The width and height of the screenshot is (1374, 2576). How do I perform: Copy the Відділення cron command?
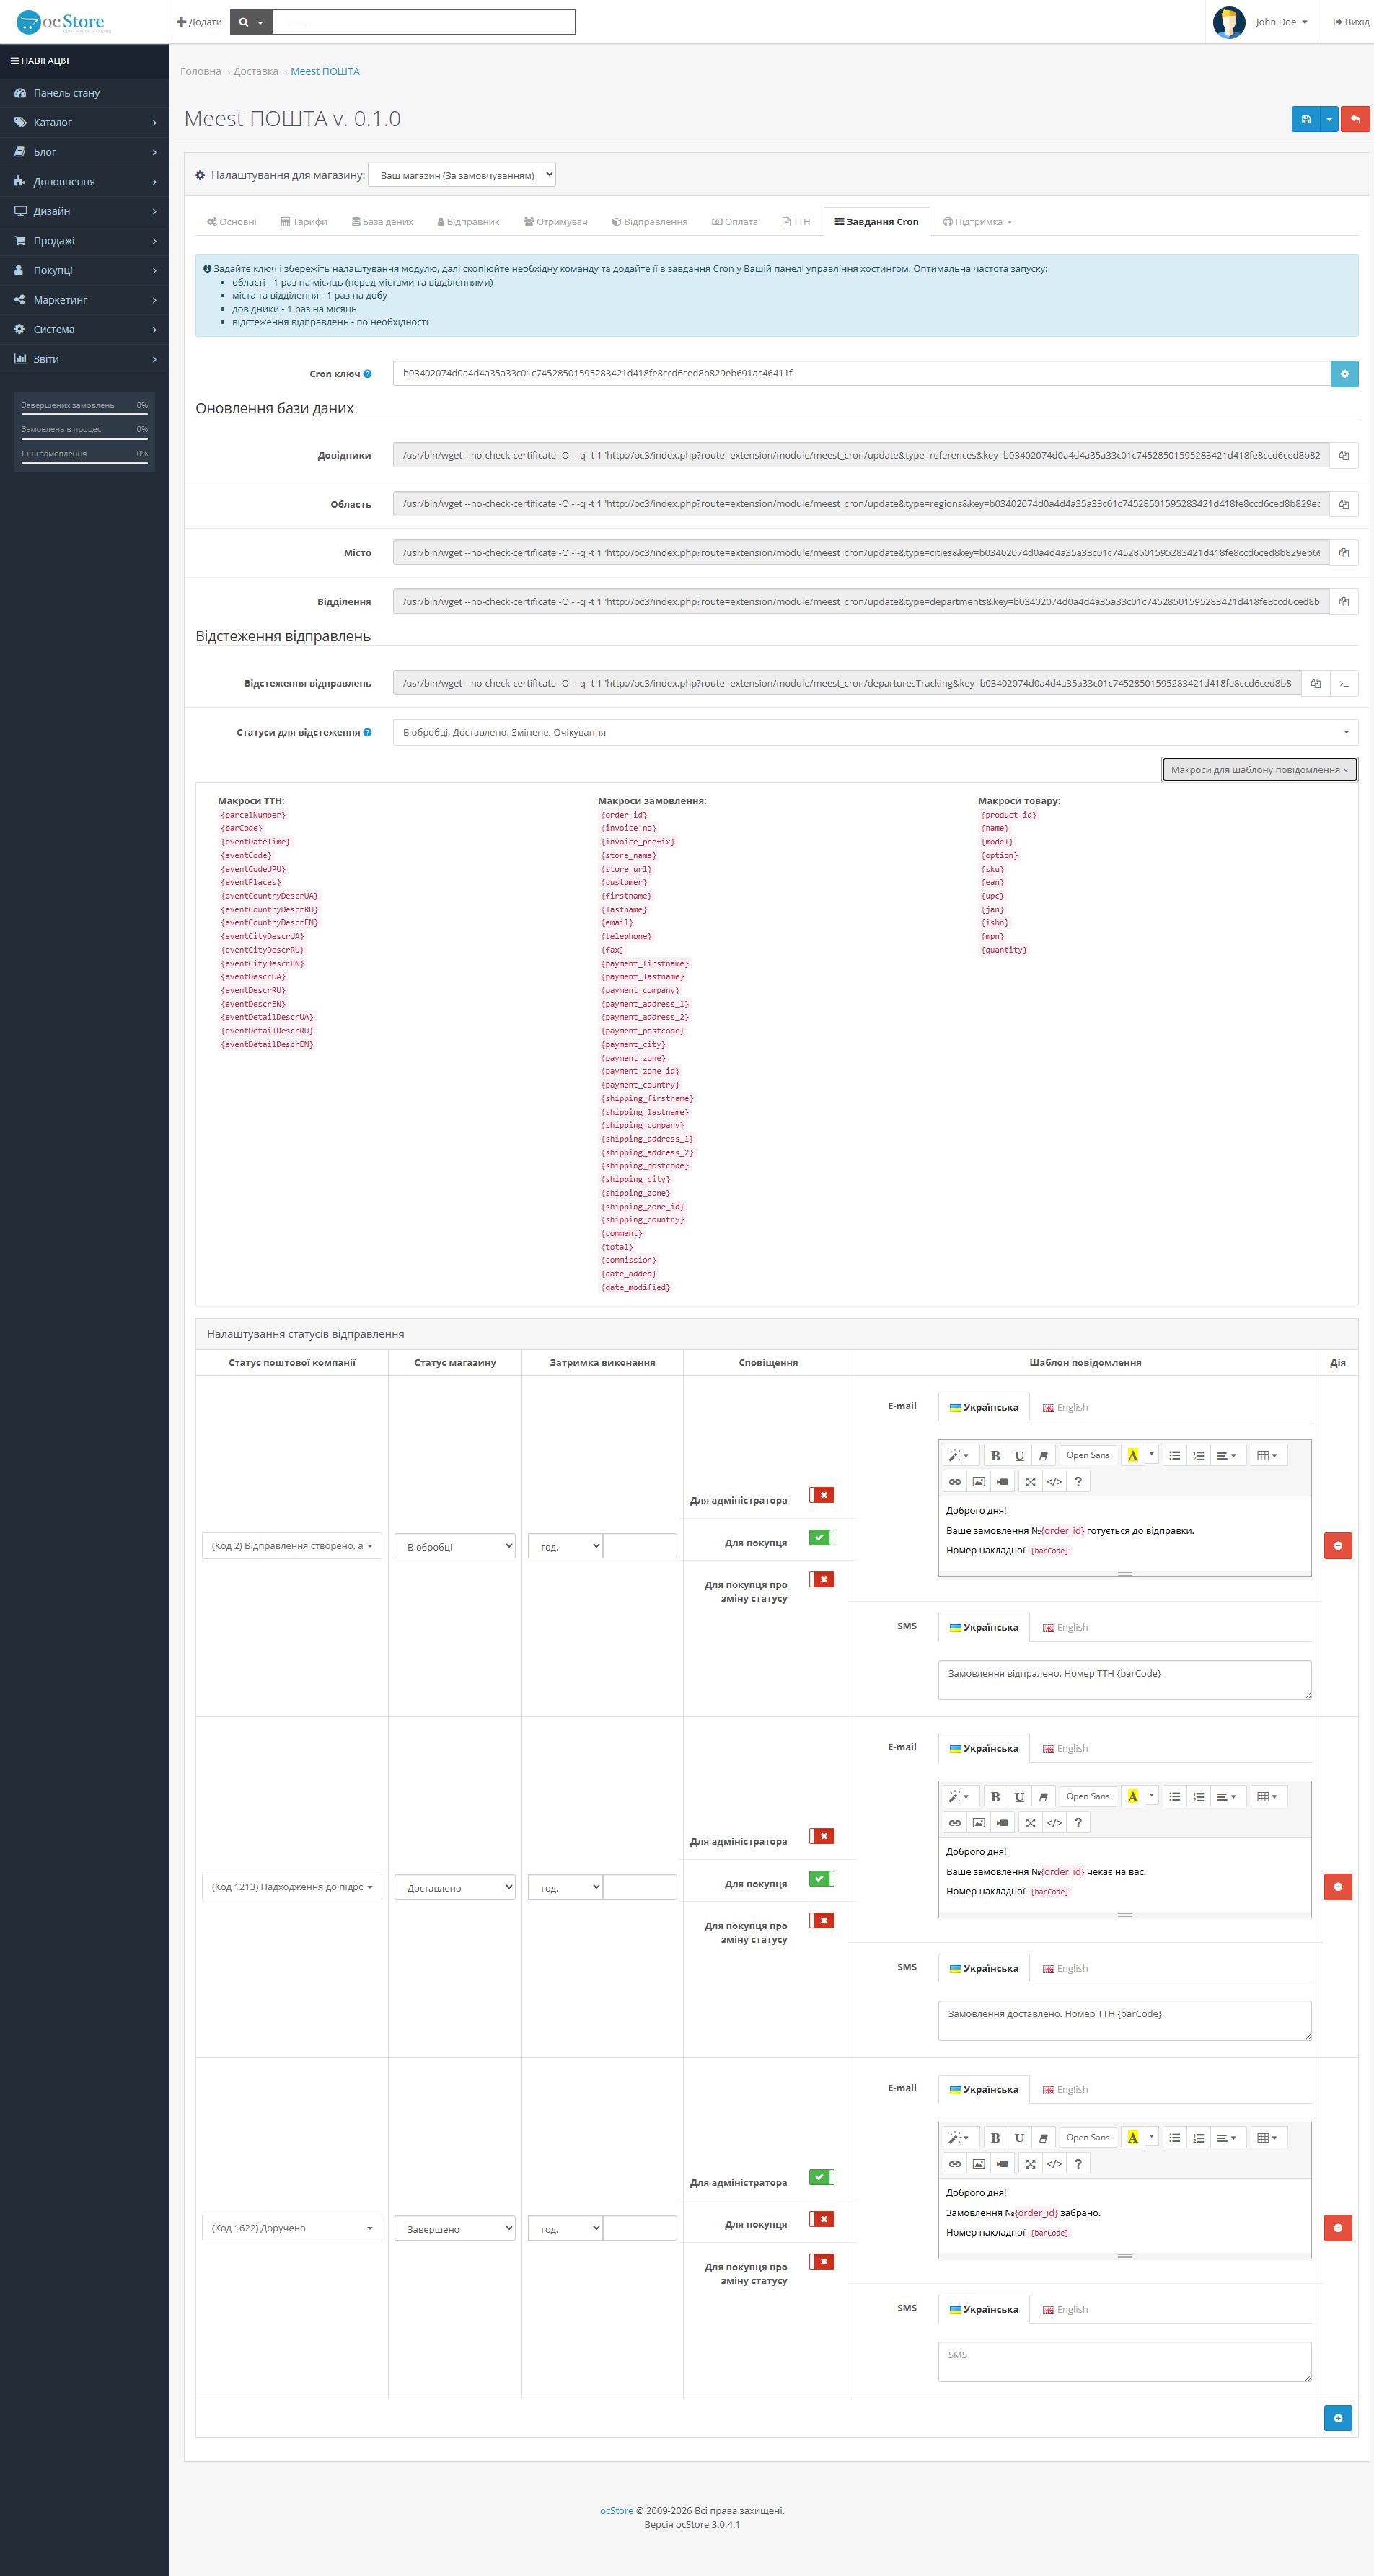click(x=1344, y=602)
